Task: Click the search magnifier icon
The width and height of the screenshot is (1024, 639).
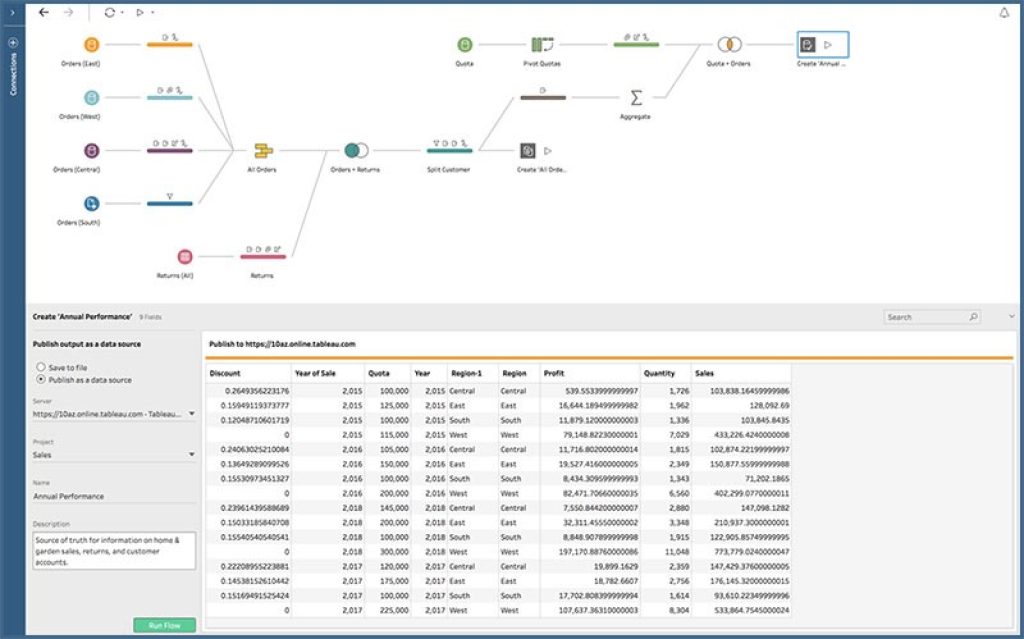Action: (973, 317)
